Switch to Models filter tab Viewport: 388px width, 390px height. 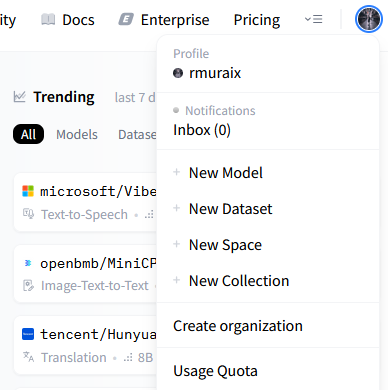coord(77,135)
